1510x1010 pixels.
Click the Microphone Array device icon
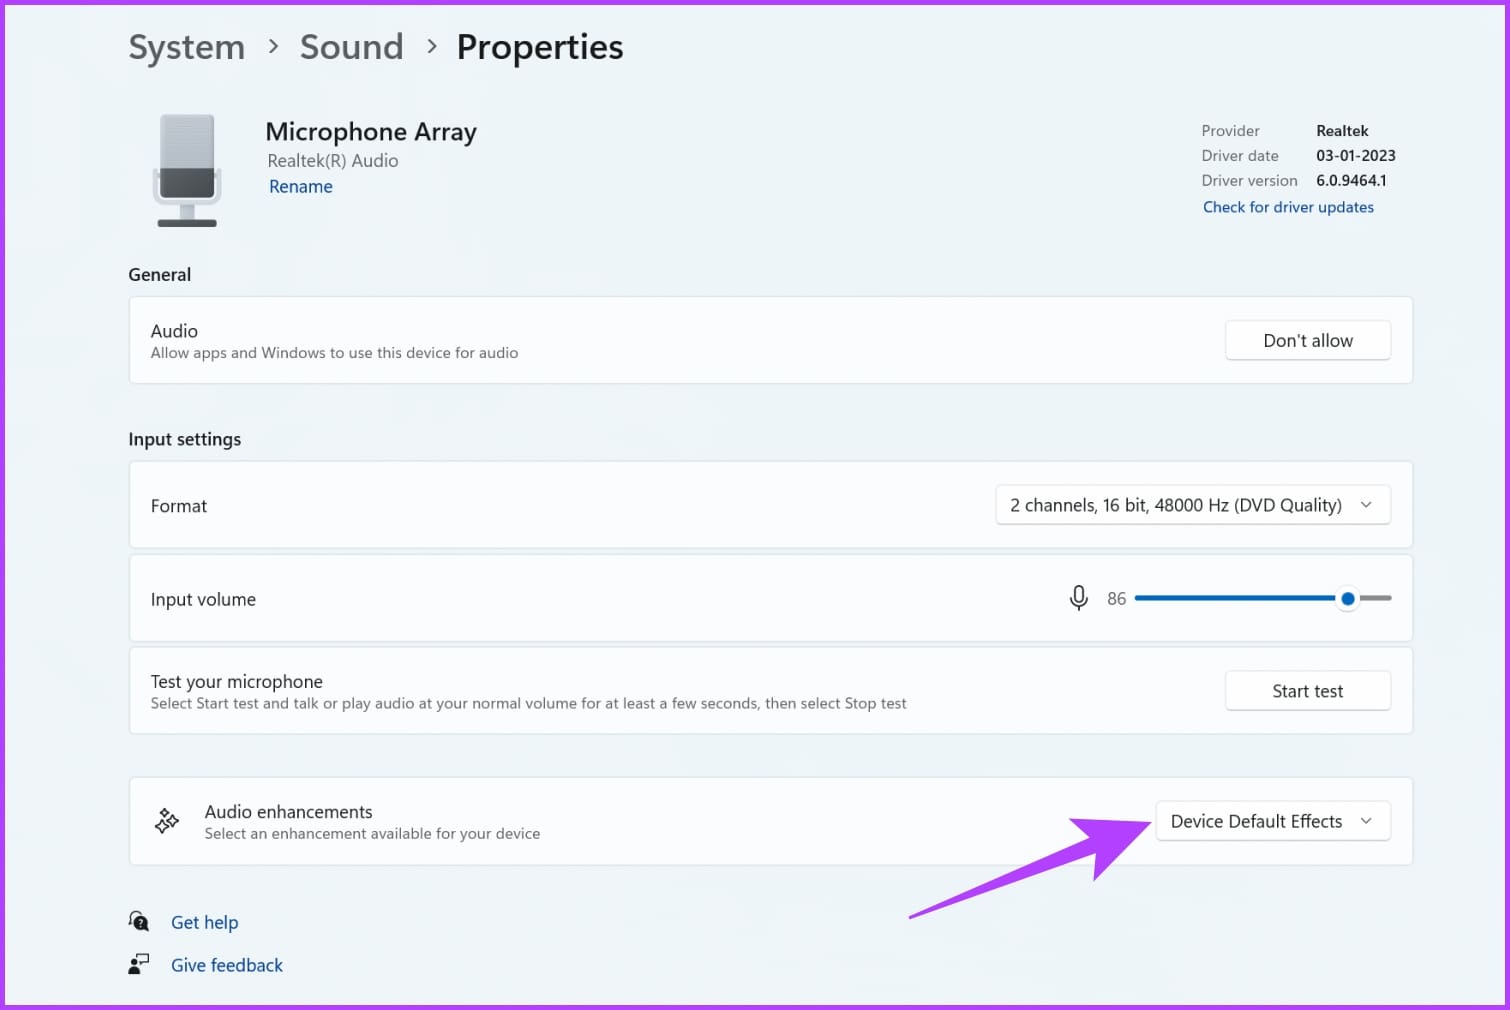(186, 170)
